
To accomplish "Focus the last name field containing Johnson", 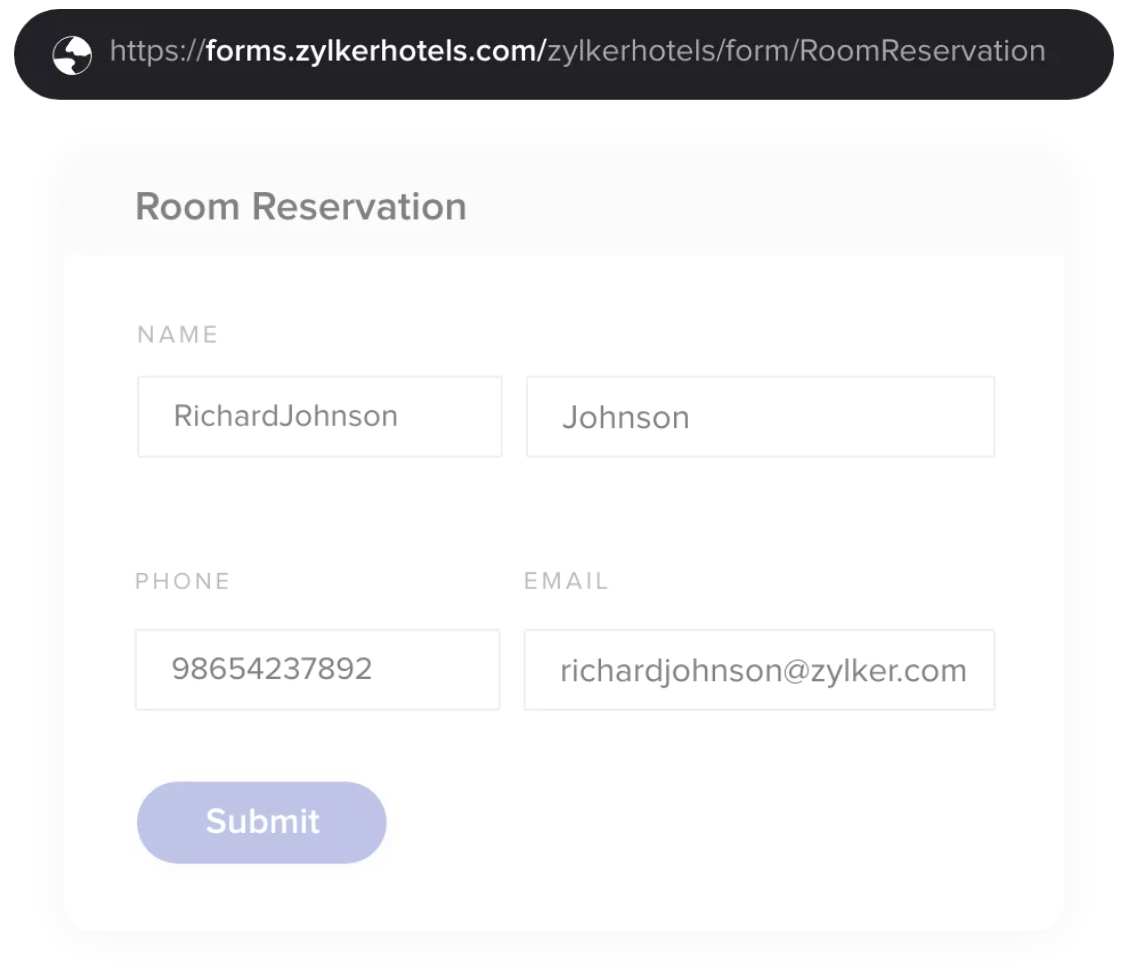I will point(760,417).
